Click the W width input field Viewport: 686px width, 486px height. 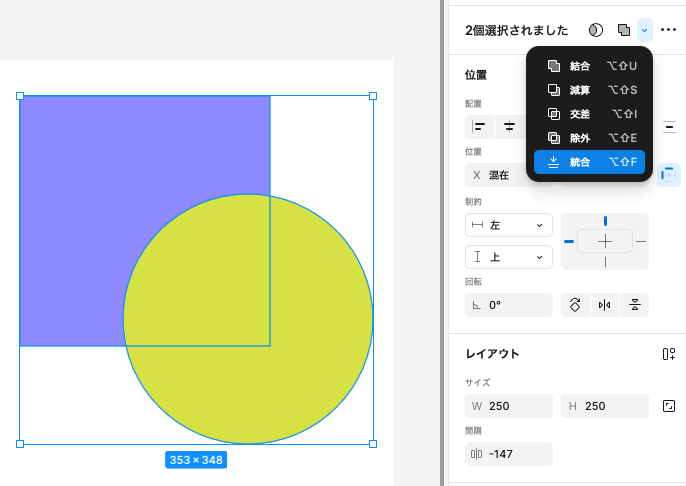coord(509,406)
